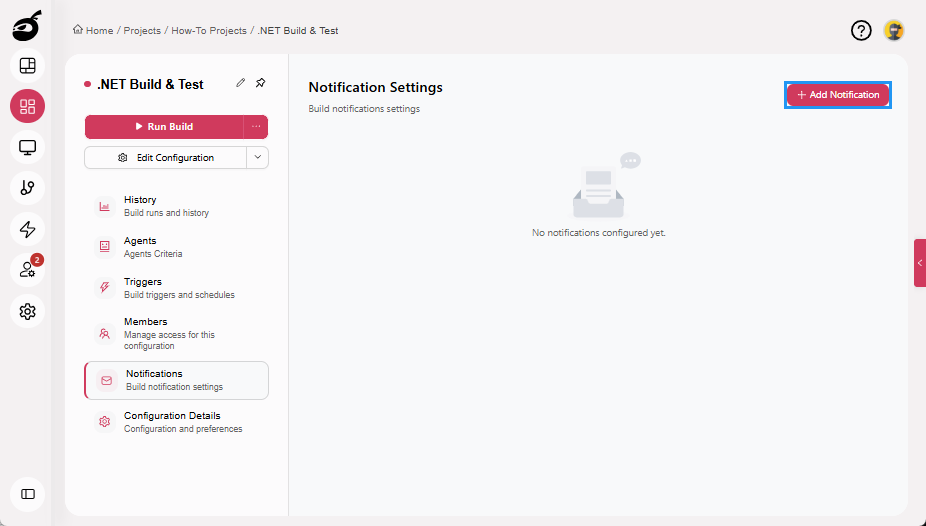This screenshot has width=926, height=526.
Task: Open the History menu item
Action: (x=177, y=206)
